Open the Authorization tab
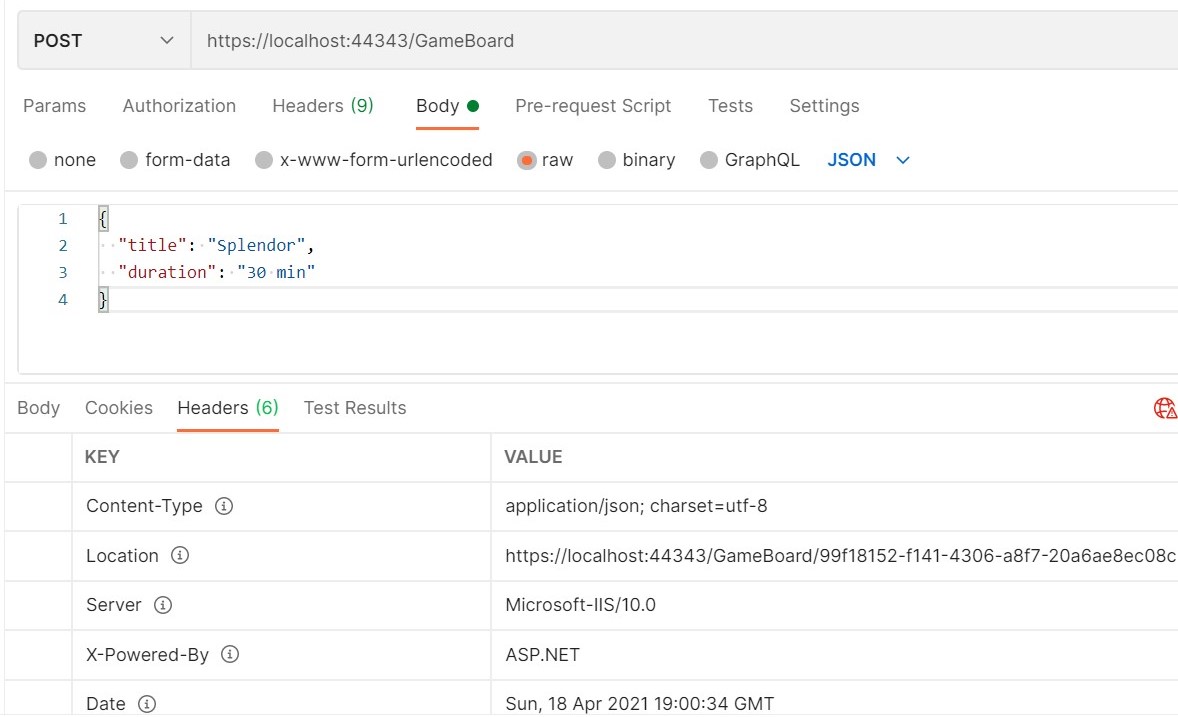1178x717 pixels. click(x=179, y=106)
